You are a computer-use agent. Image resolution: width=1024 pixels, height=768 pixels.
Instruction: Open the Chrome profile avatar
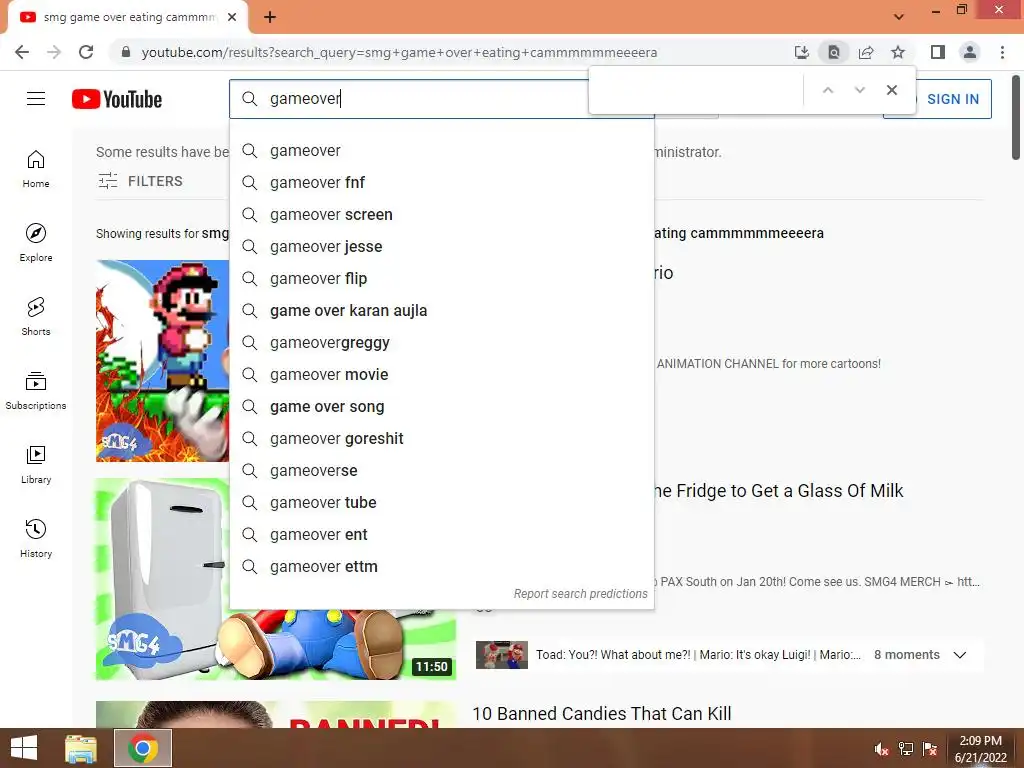pyautogui.click(x=970, y=52)
